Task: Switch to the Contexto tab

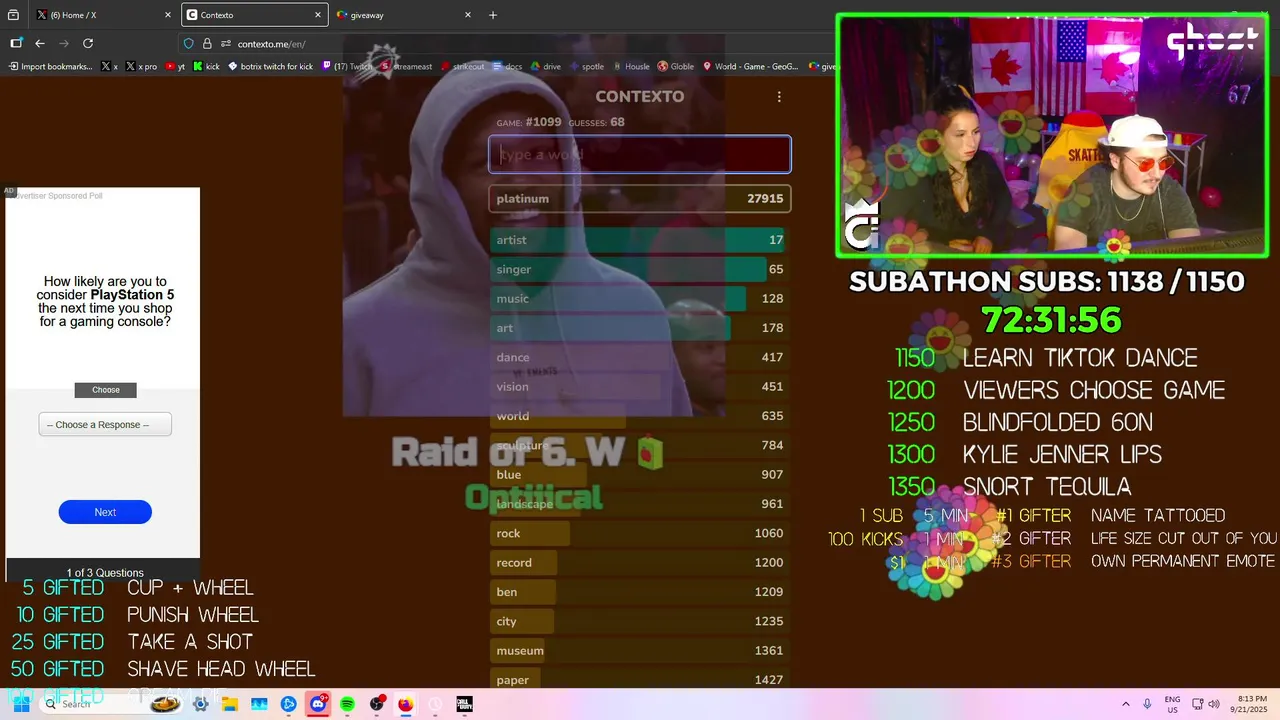Action: (x=254, y=15)
